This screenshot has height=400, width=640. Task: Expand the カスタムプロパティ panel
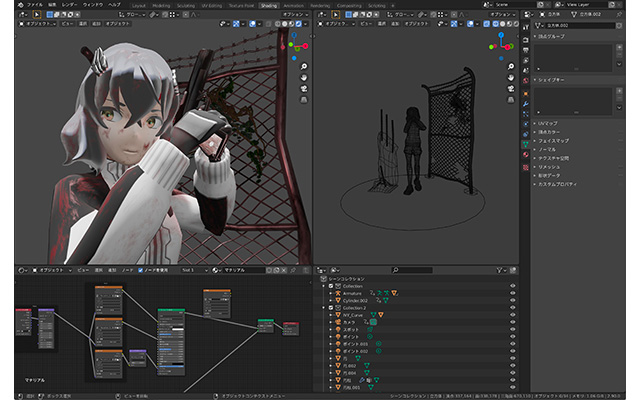pos(558,184)
